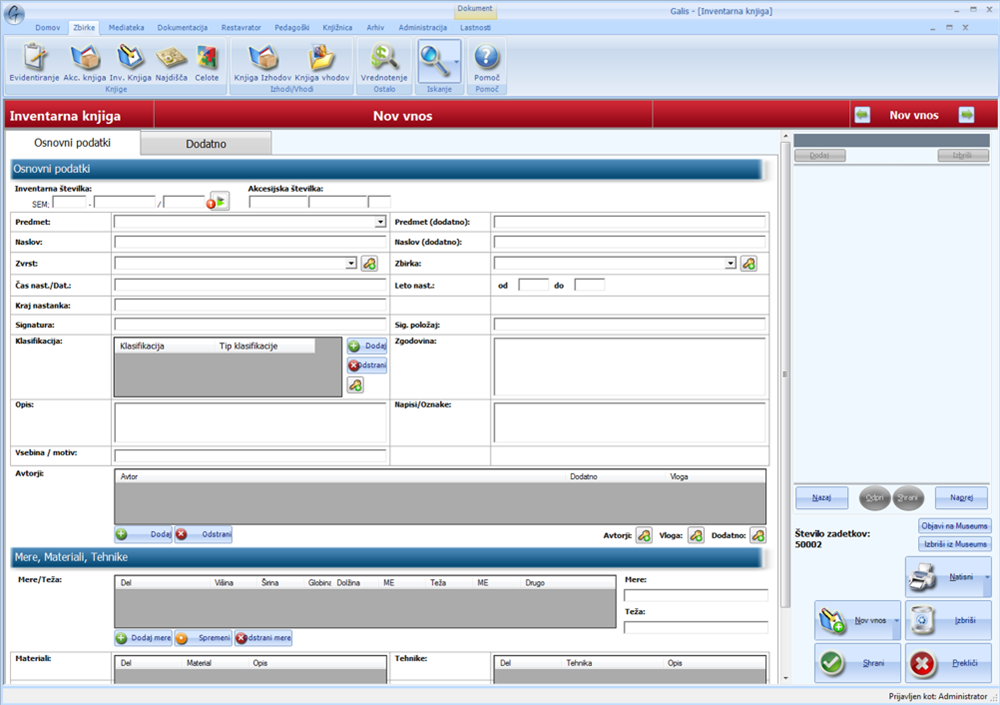
Task: Click the Vrednotenje icon
Action: tap(385, 60)
